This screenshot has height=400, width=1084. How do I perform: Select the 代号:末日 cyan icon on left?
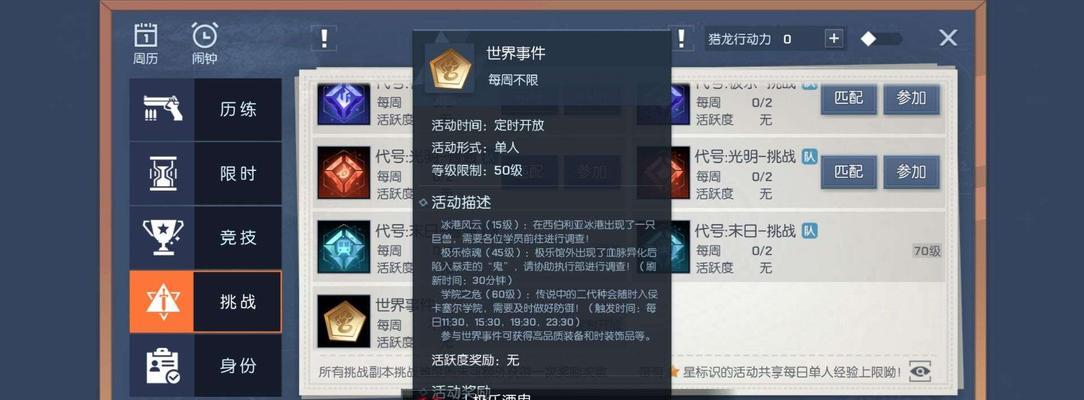[344, 247]
